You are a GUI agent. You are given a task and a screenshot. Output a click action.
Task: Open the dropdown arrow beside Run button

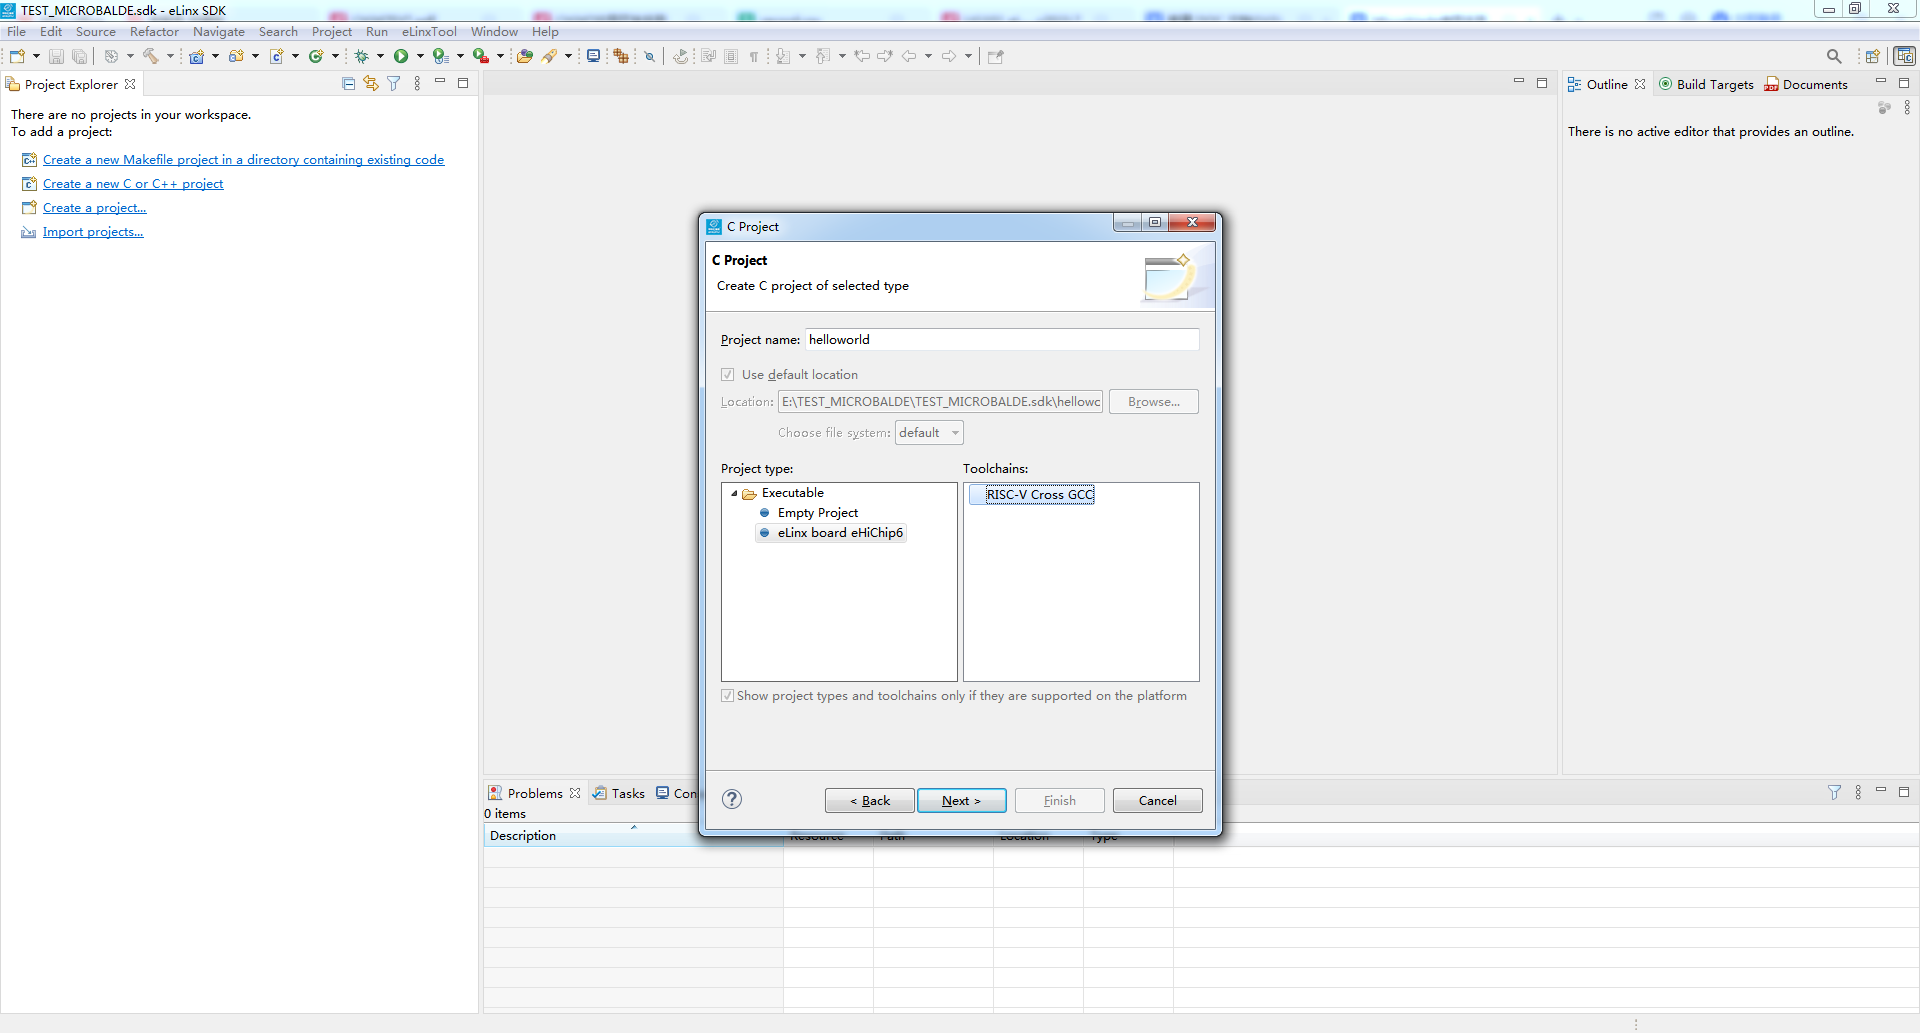tap(420, 57)
